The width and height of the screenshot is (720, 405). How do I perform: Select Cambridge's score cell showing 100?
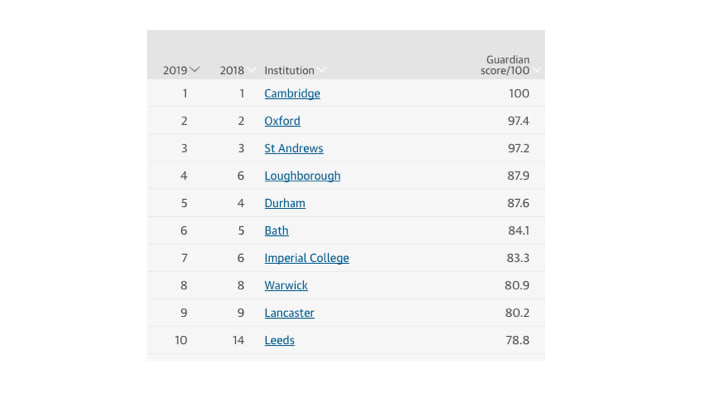click(519, 94)
